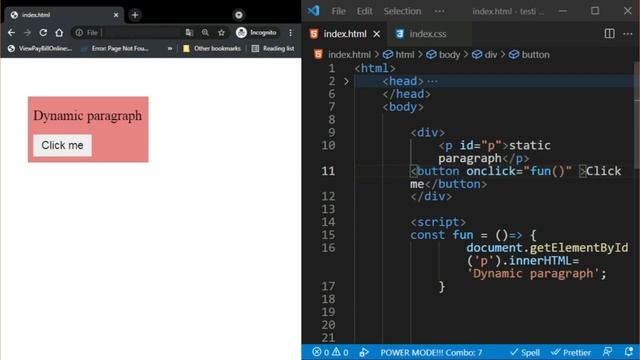Image resolution: width=640 pixels, height=360 pixels.
Task: Click the 'Click me' button on page
Action: [62, 145]
